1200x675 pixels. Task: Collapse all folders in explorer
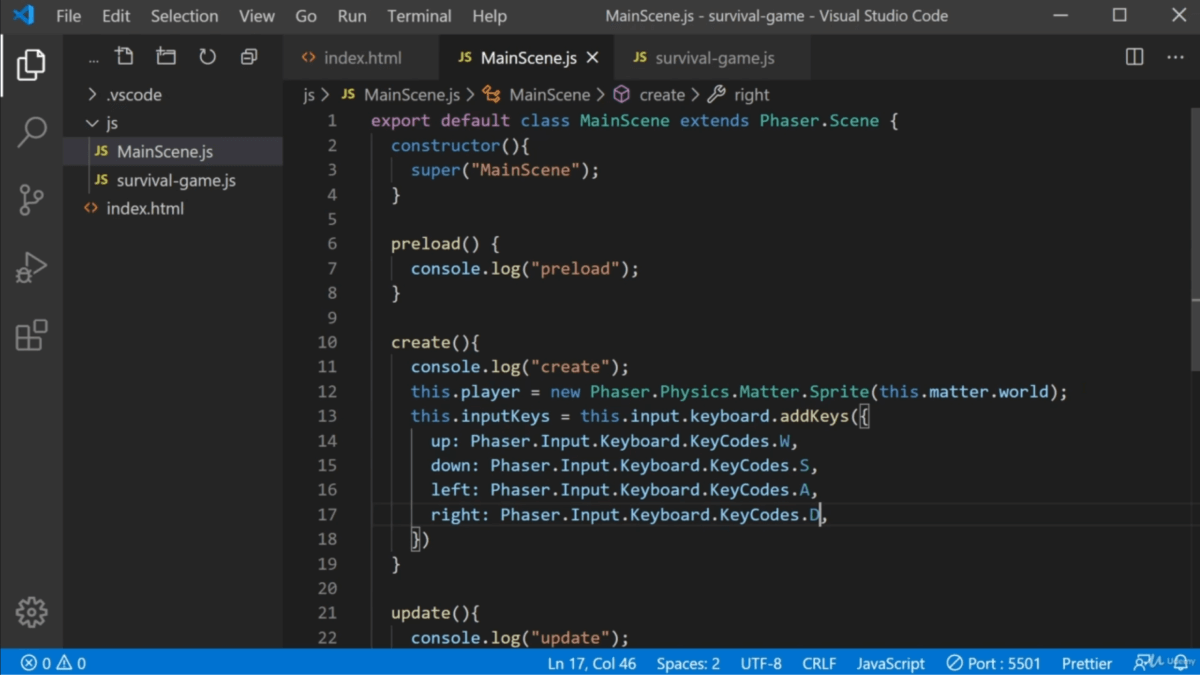tap(249, 57)
